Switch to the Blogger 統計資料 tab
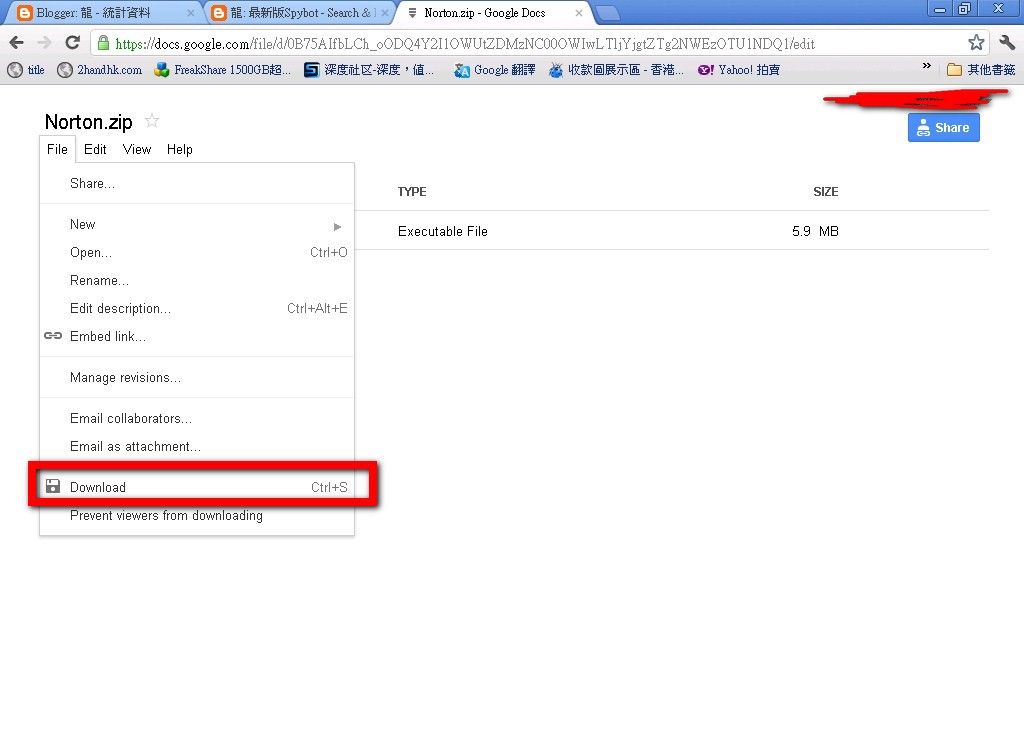The width and height of the screenshot is (1024, 738). tap(104, 12)
